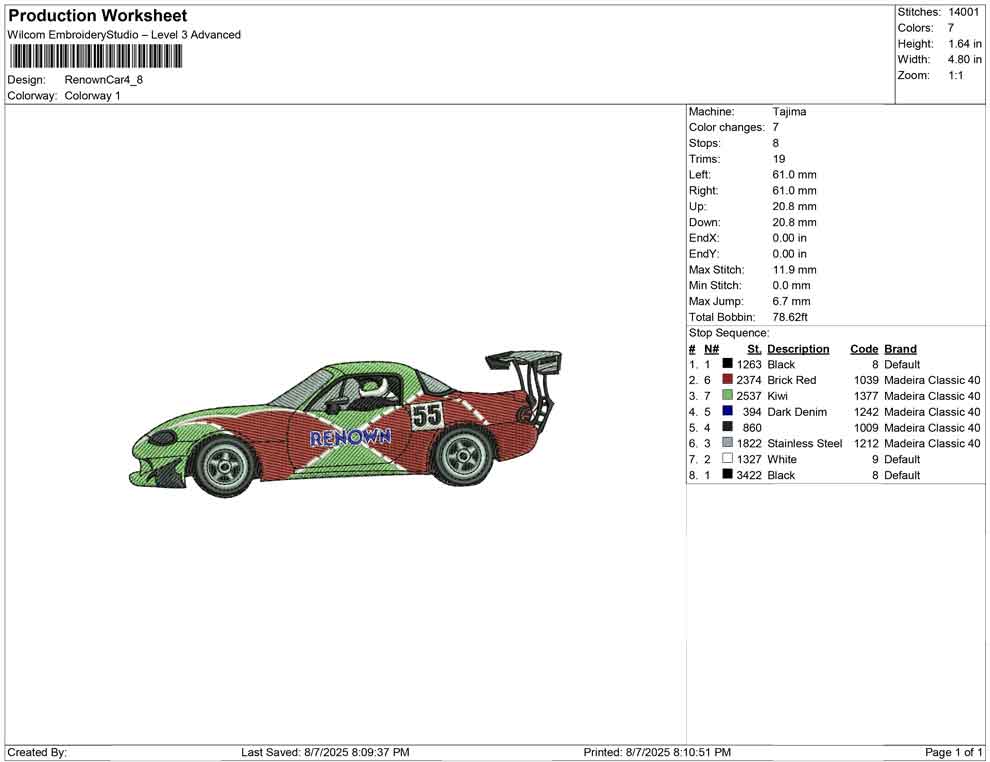This screenshot has height=762, width=990.
Task: Click the Up value '20.8 mm'
Action: (794, 206)
